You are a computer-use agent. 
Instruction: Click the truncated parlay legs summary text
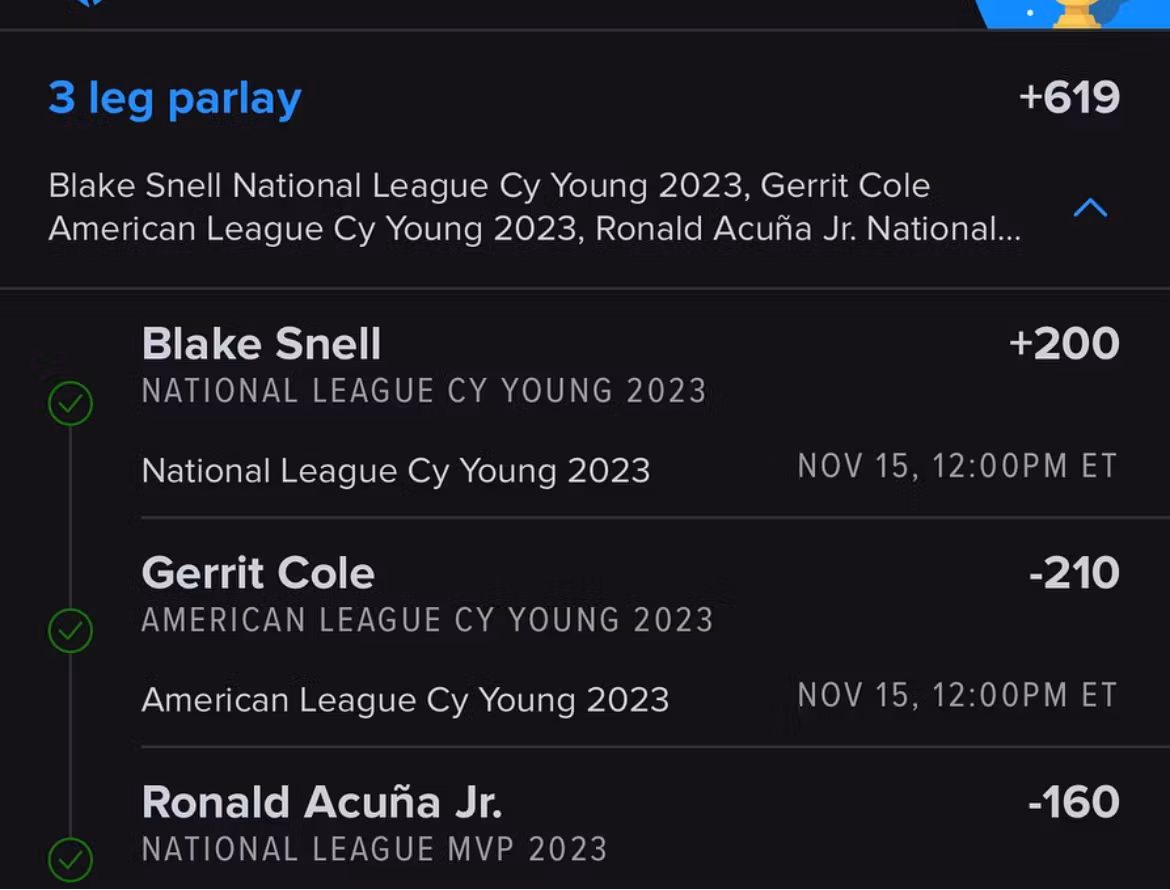point(534,208)
